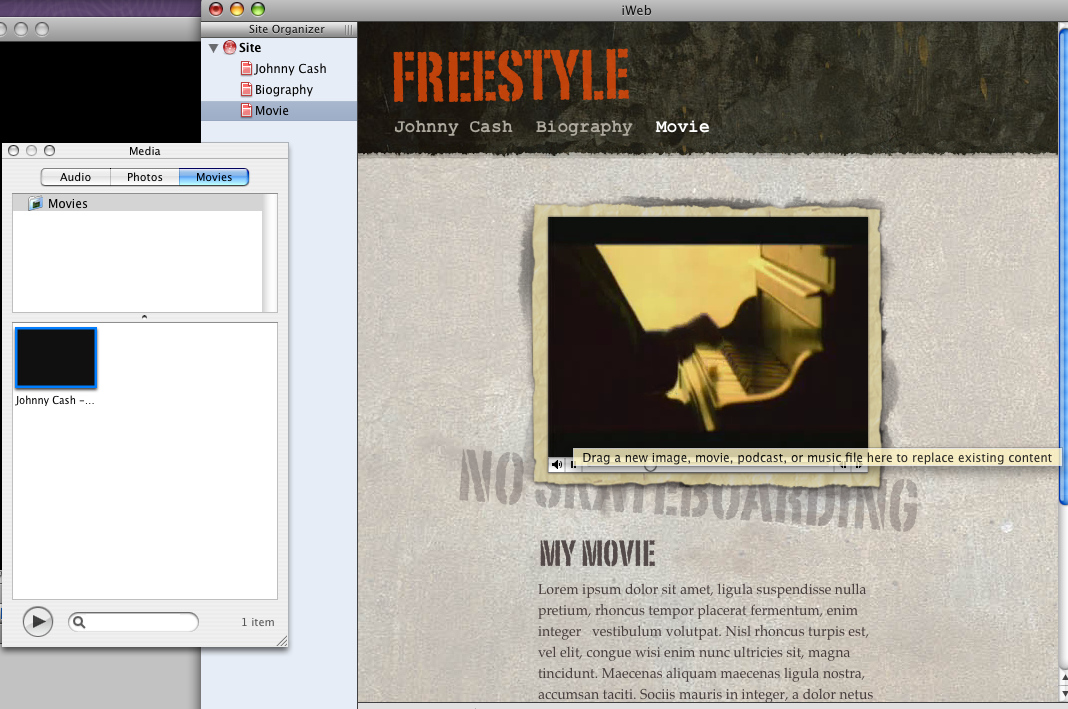Play the selected clip in Media browser

tap(37, 622)
